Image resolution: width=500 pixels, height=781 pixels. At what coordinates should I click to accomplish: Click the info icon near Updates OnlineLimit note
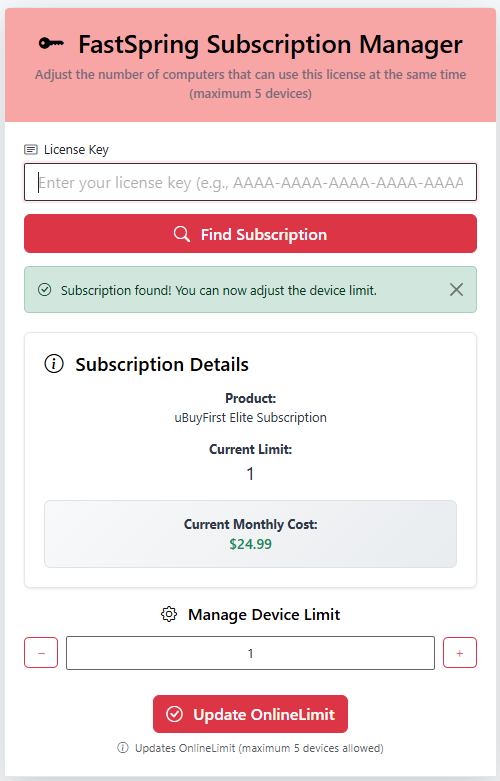[x=123, y=748]
